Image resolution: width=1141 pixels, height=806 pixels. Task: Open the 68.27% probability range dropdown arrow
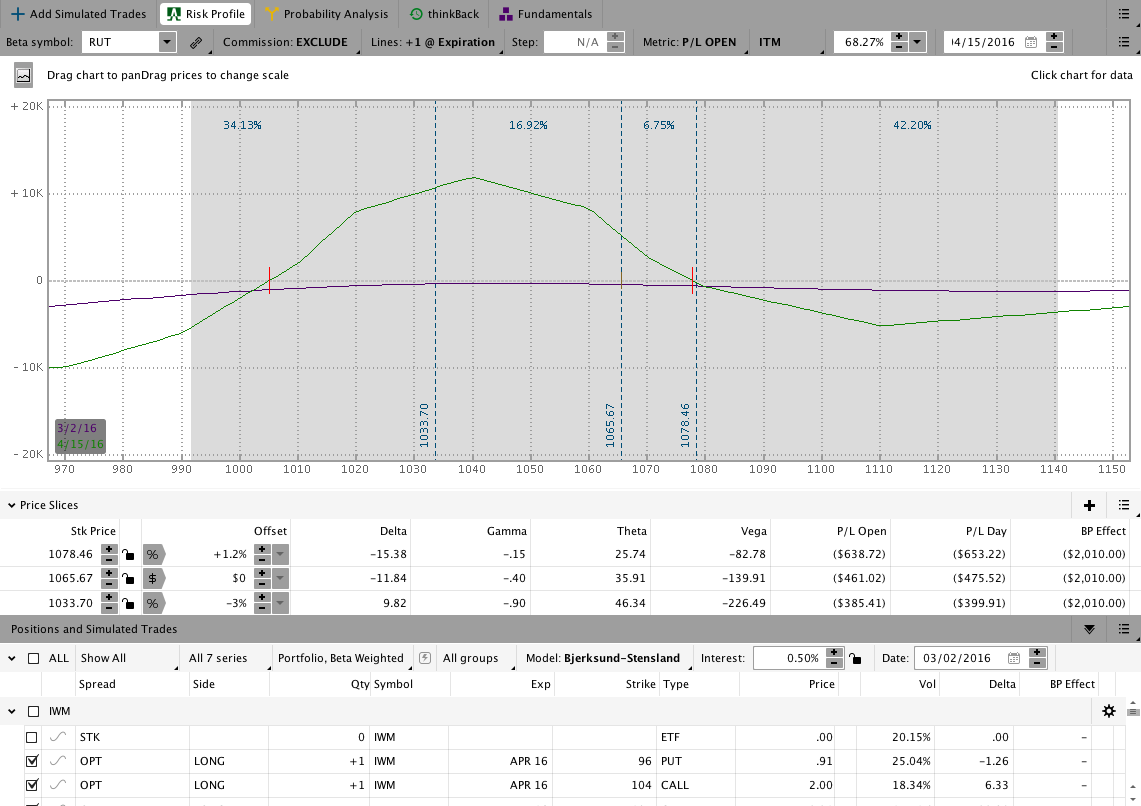tap(917, 42)
